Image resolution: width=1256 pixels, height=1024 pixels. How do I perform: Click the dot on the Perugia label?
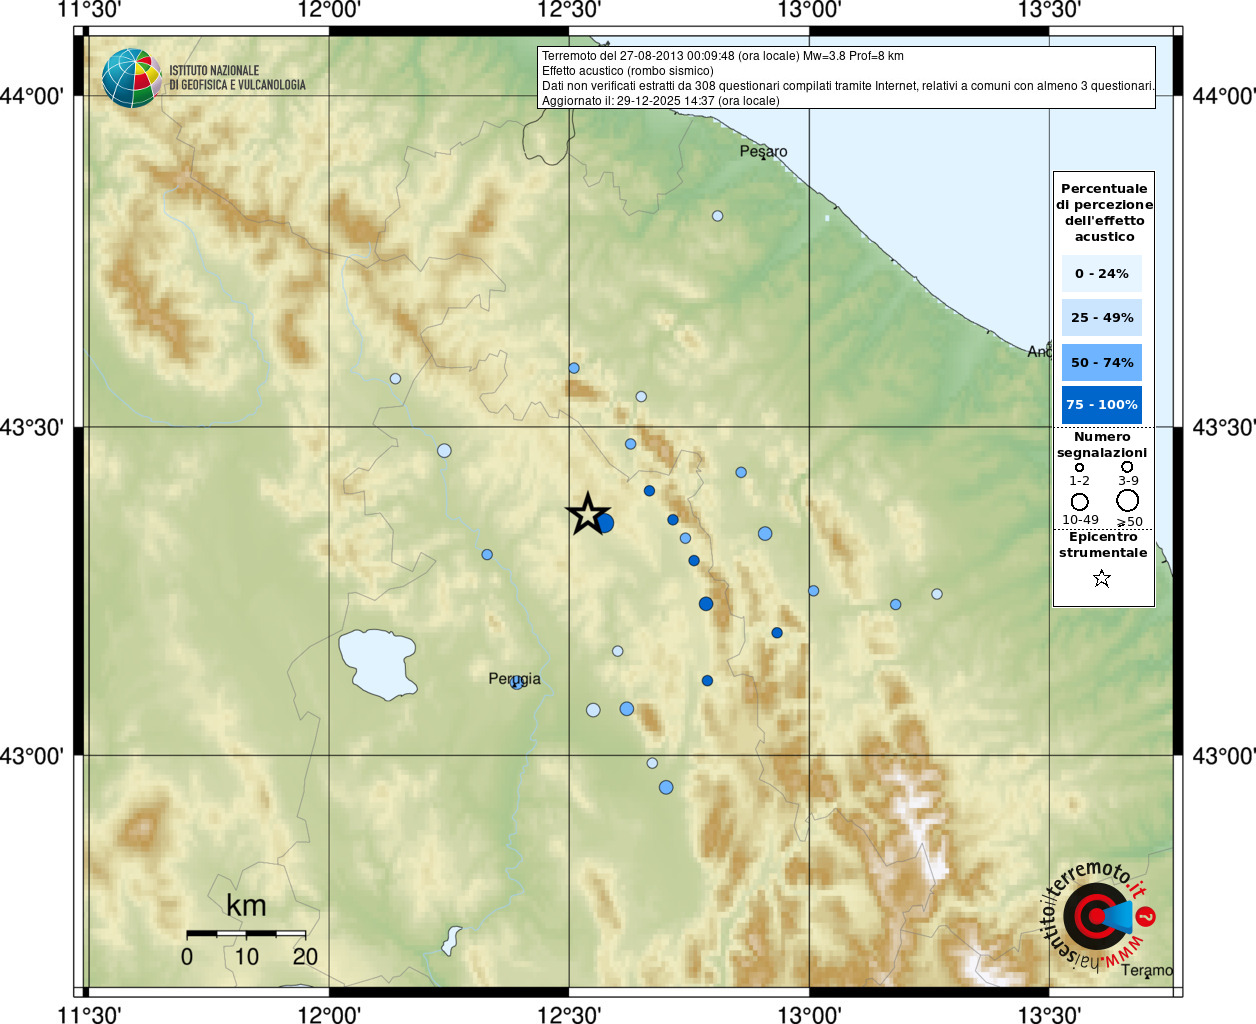point(516,683)
